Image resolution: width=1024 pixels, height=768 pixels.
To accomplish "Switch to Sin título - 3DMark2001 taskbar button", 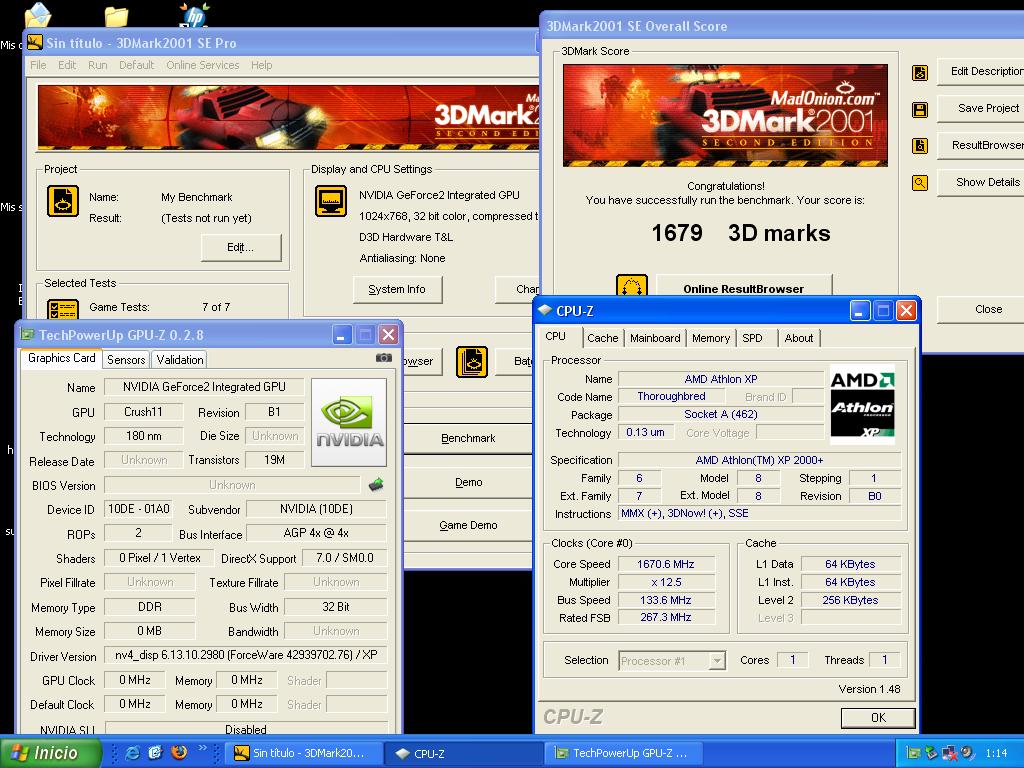I will point(303,754).
